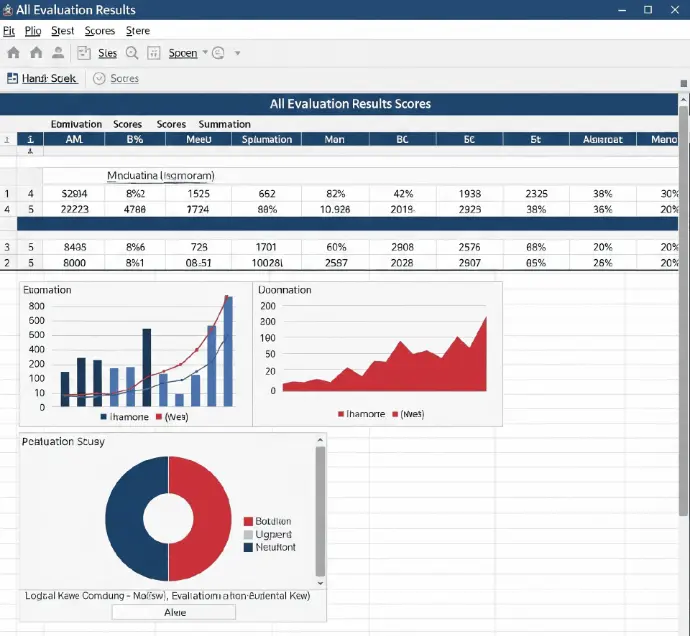Click the Splumation column header
690x636 pixels.
[267, 140]
